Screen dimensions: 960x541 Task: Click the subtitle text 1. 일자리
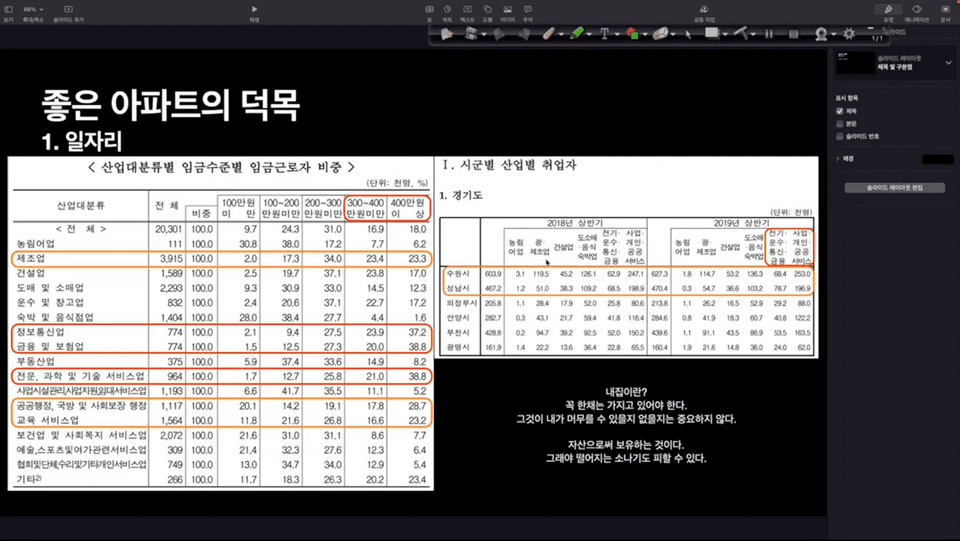pos(82,141)
